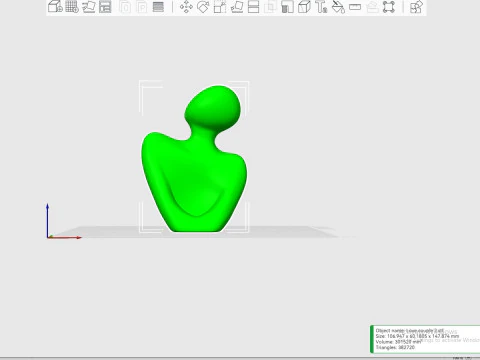Select the Move tool with four arrows
Image resolution: width=480 pixels, height=360 pixels.
point(186,7)
